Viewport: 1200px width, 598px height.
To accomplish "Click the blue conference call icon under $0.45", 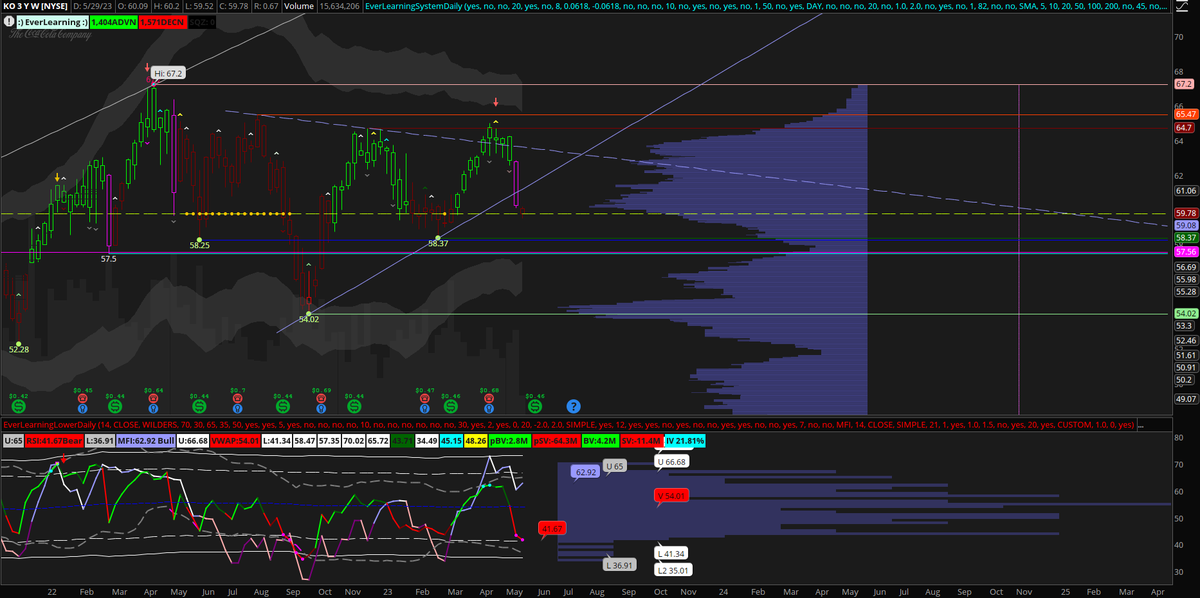I will 83,408.
